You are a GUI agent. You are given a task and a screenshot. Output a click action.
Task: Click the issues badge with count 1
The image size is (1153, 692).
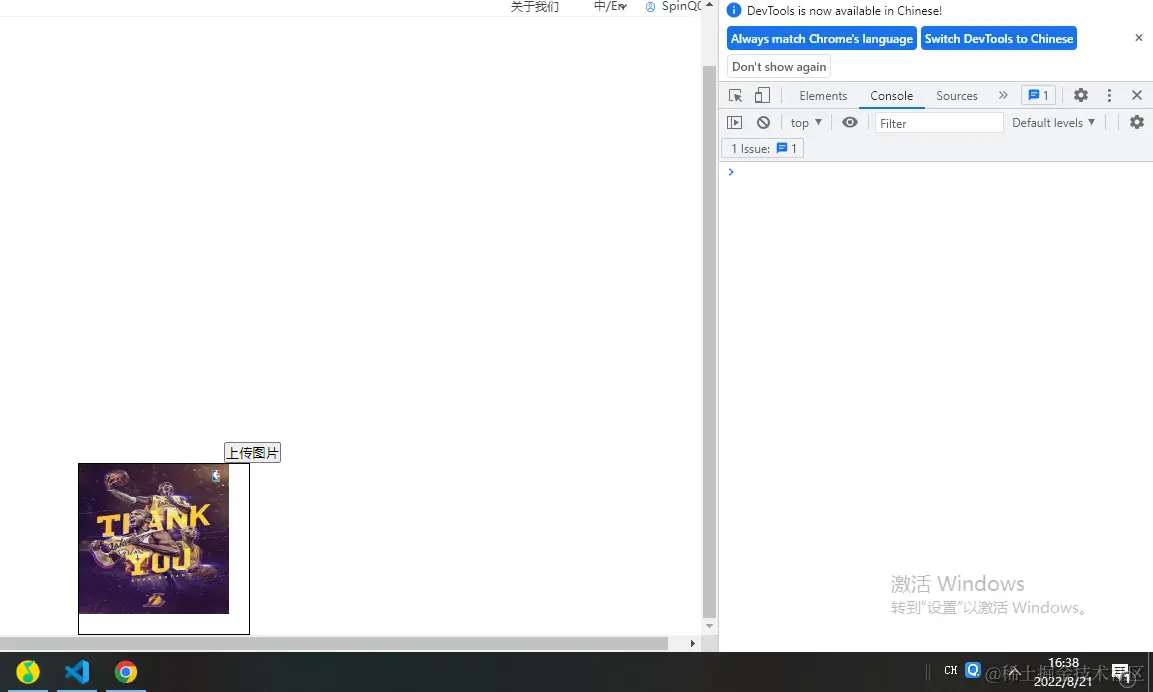click(1038, 95)
